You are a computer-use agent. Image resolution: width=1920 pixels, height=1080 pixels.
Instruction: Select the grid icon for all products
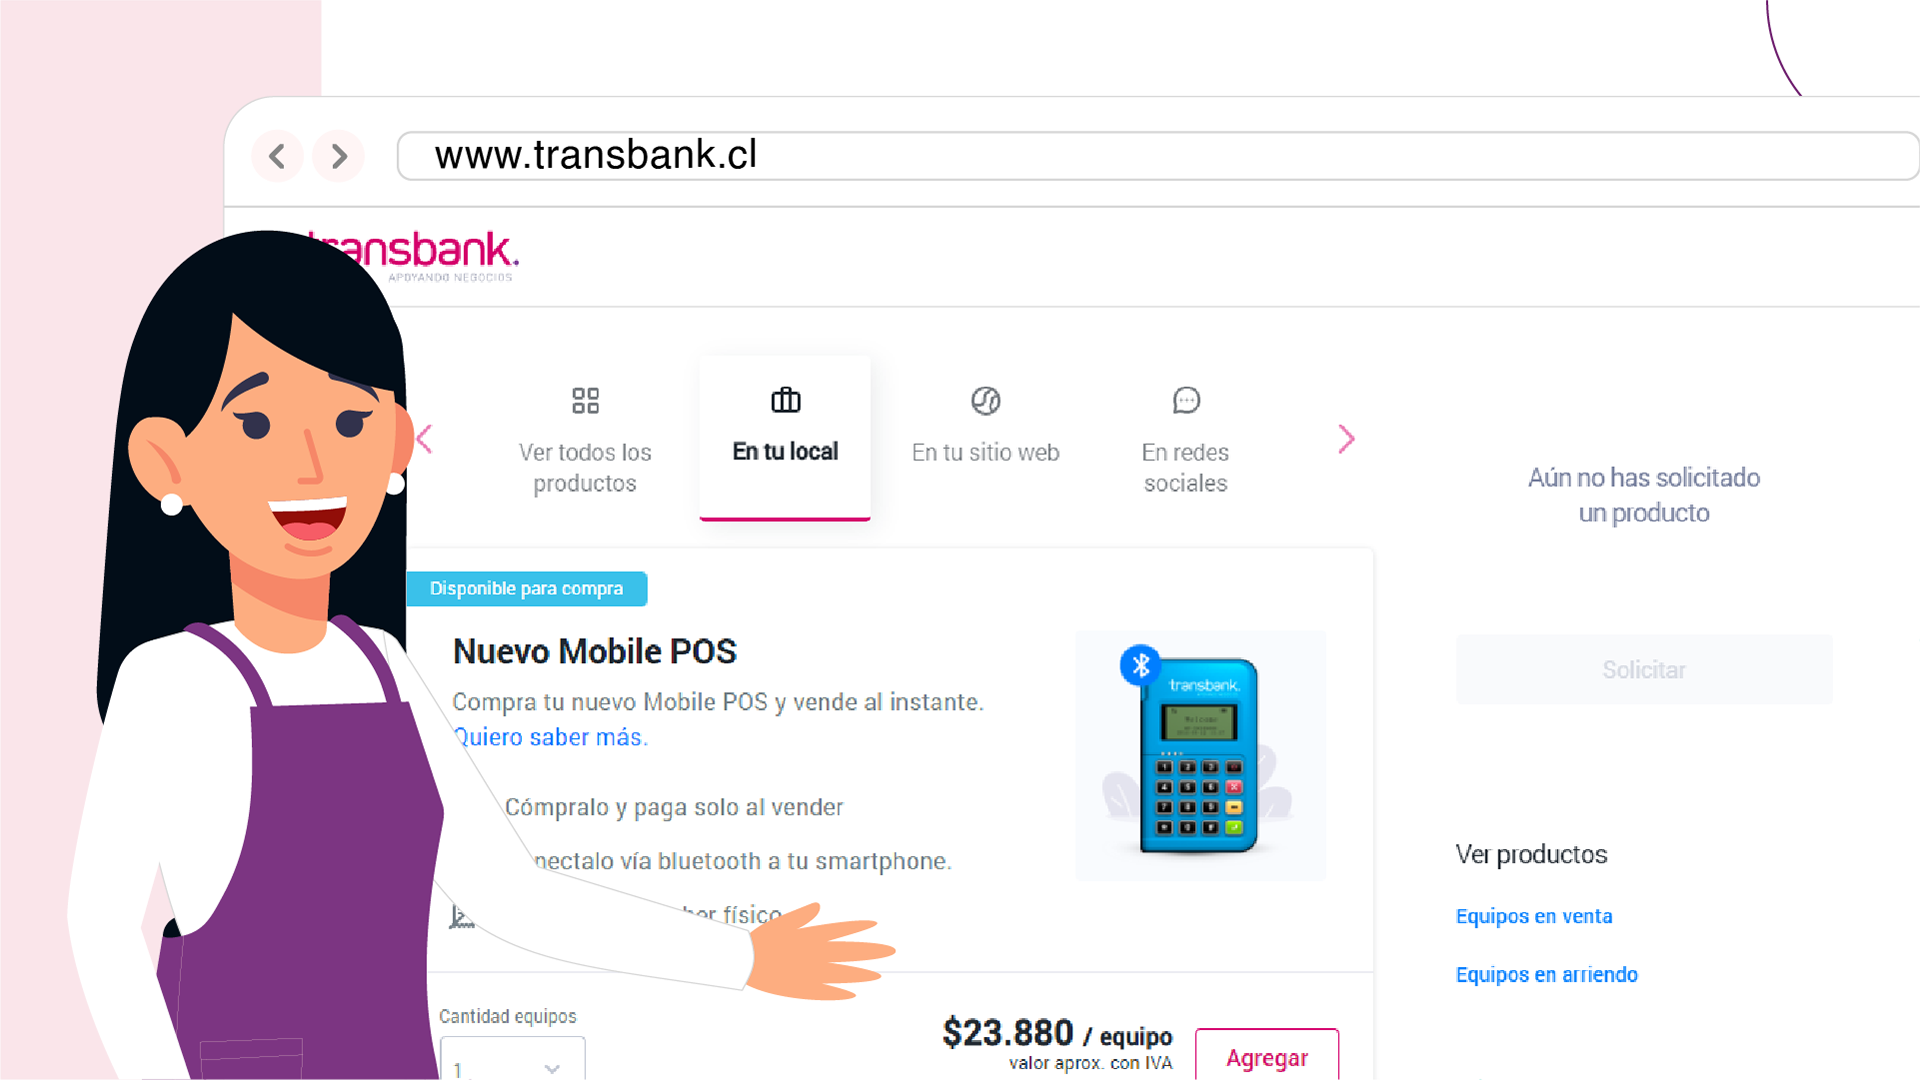[585, 401]
